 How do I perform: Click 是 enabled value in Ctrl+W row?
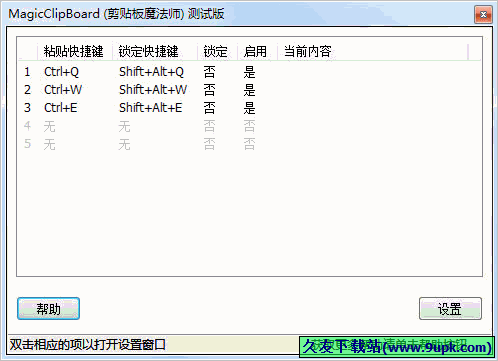(249, 90)
